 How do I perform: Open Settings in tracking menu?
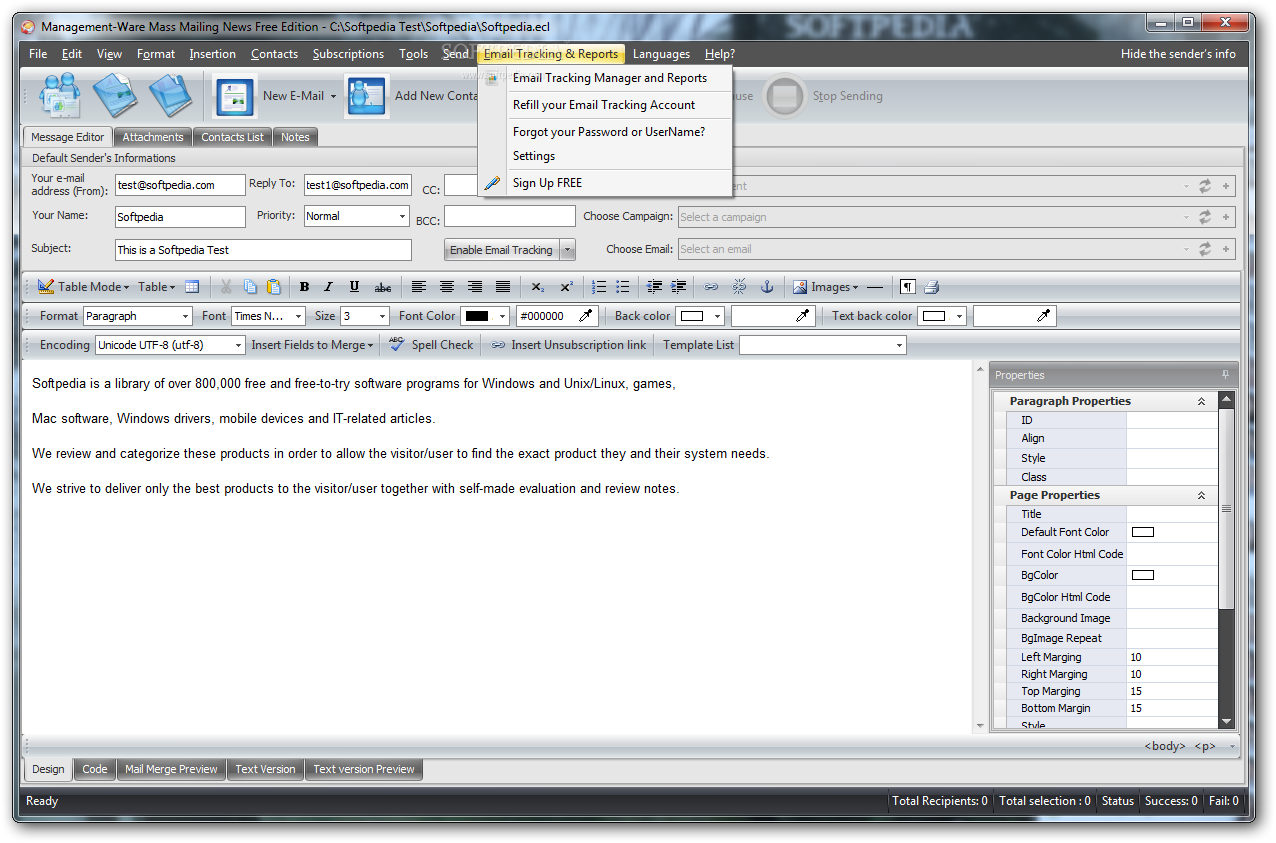click(534, 156)
